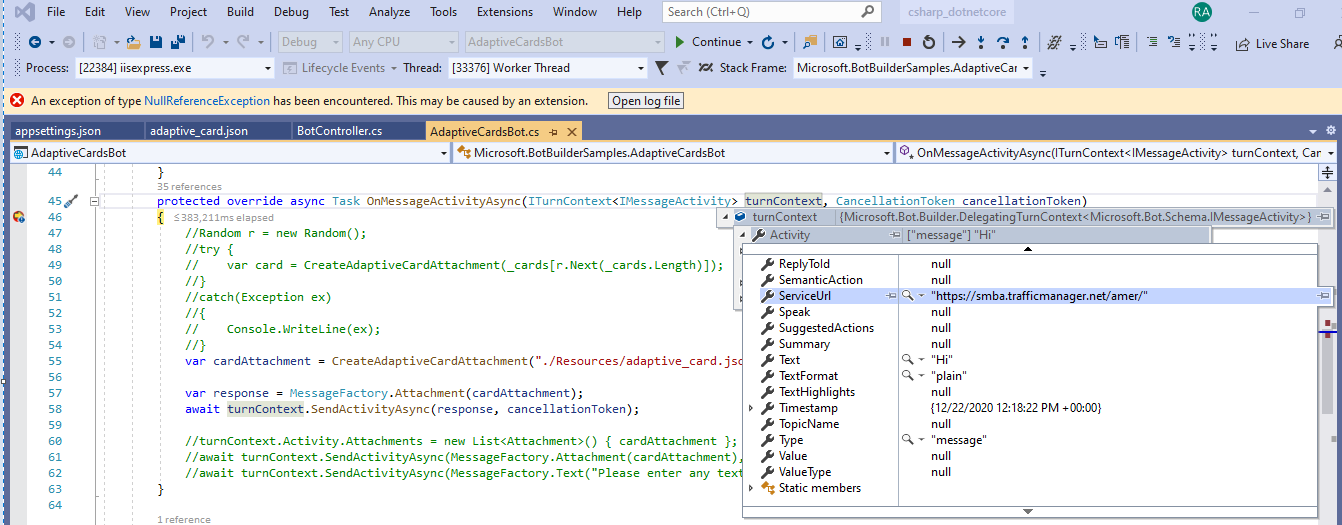Image resolution: width=1342 pixels, height=525 pixels.
Task: Switch to the adaptive_card.json tab
Action: point(198,131)
